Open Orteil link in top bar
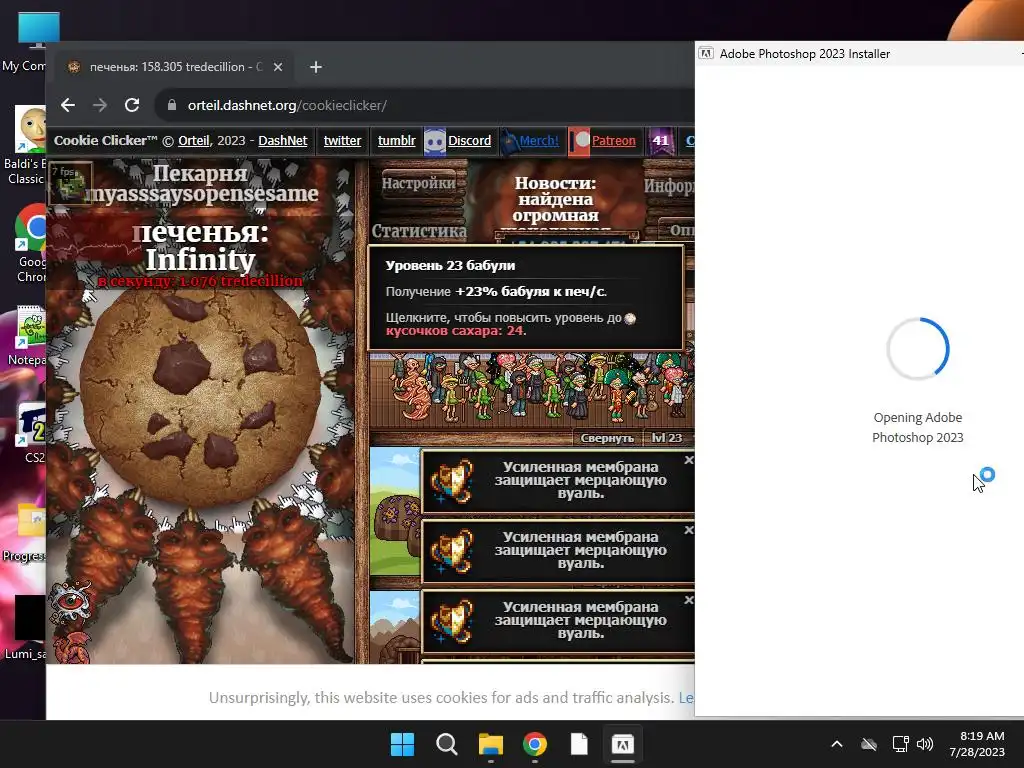Screen dimensions: 1024x768 click(x=194, y=140)
